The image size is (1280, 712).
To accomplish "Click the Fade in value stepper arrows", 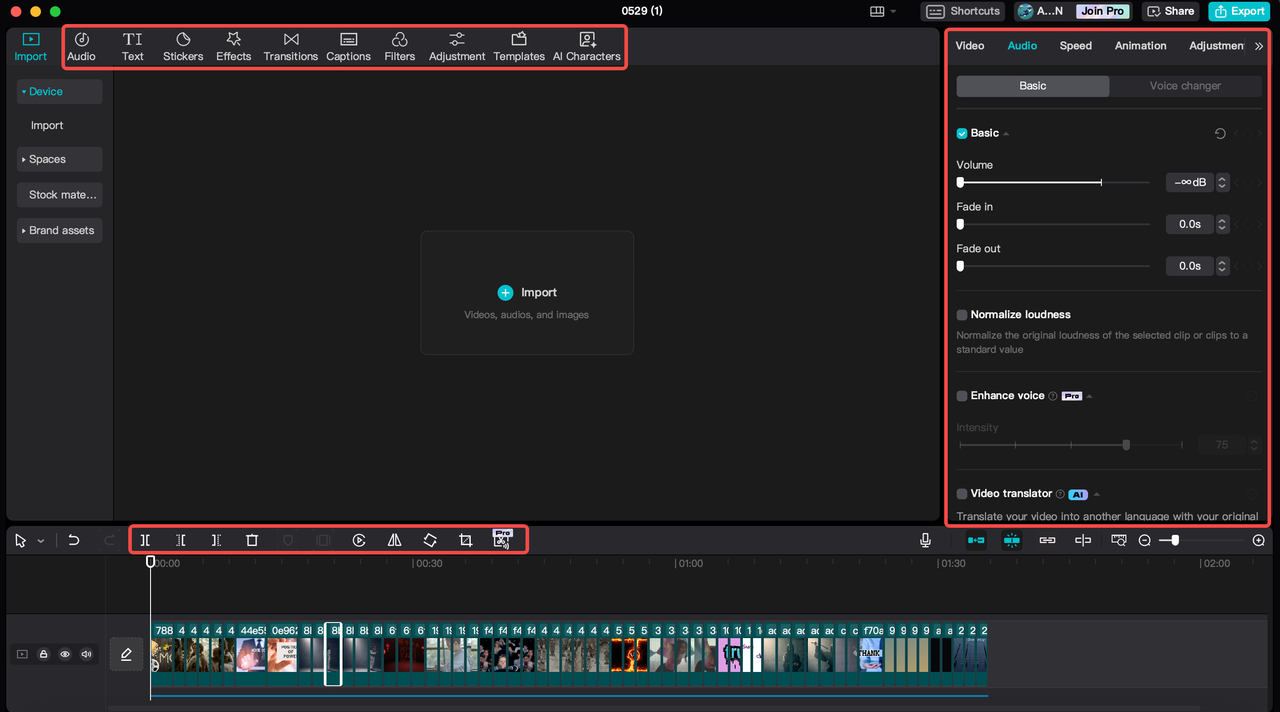I will pos(1222,224).
